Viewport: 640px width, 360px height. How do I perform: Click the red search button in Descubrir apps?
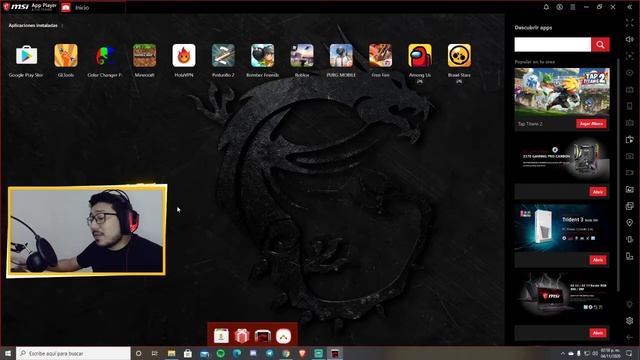(600, 44)
